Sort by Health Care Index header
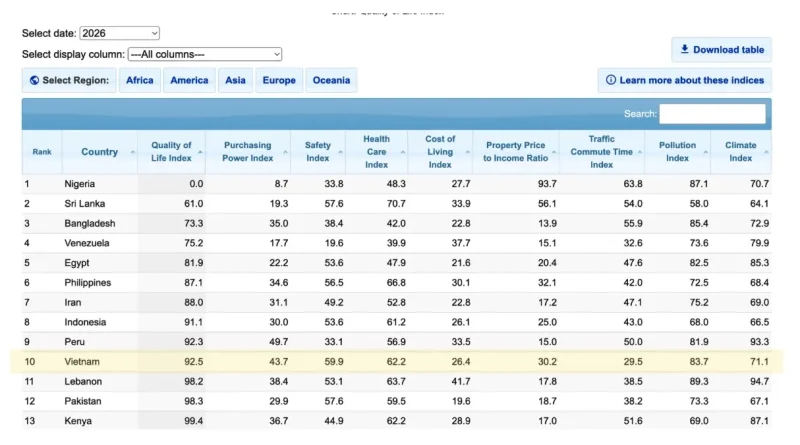This screenshot has width=800, height=445. 377,152
